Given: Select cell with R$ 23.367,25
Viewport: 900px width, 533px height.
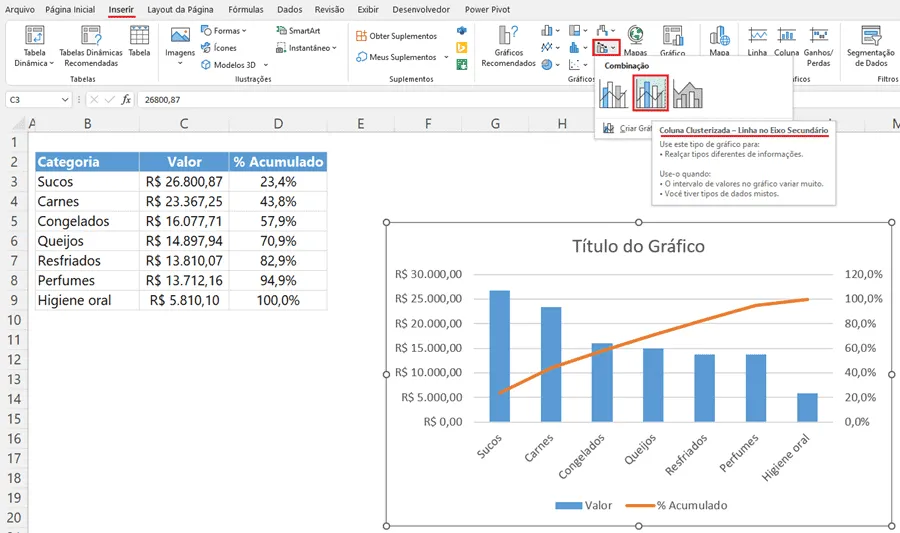Looking at the screenshot, I should click(x=184, y=201).
